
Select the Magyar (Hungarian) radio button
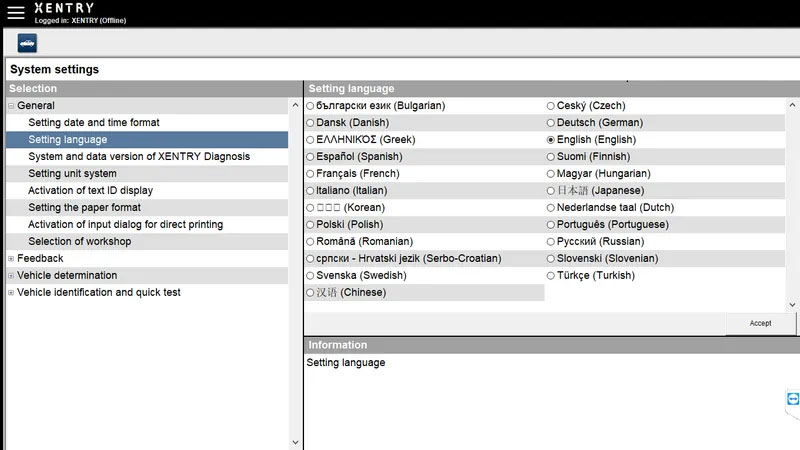click(x=551, y=174)
